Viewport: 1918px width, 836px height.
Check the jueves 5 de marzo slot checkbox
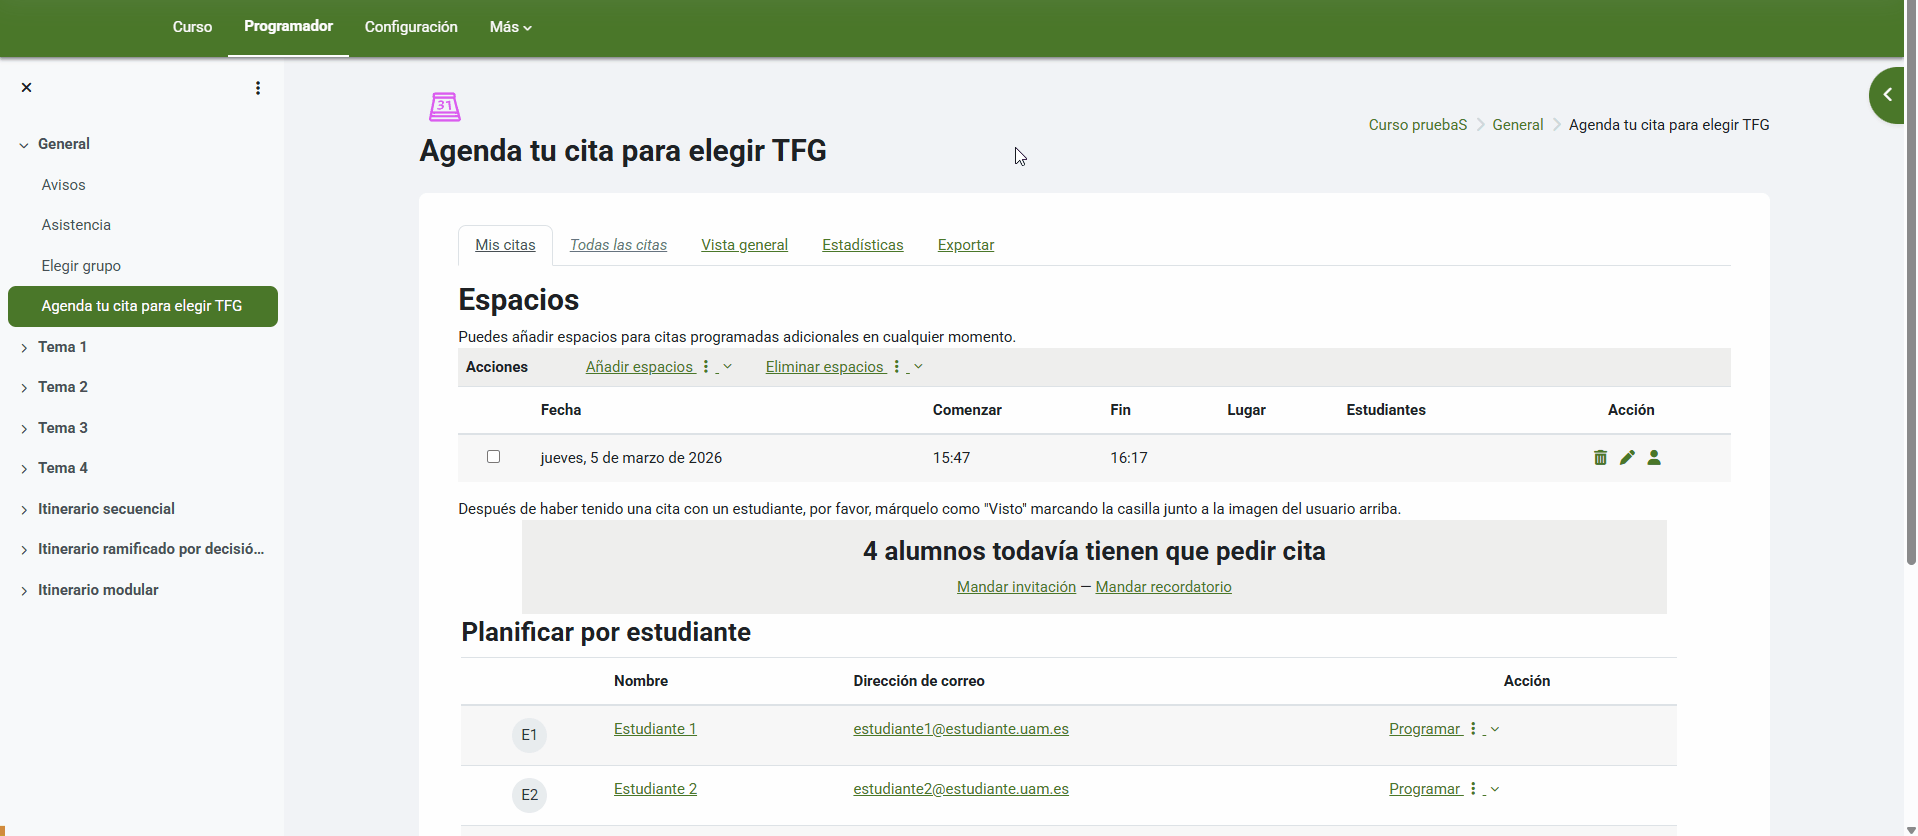tap(493, 456)
